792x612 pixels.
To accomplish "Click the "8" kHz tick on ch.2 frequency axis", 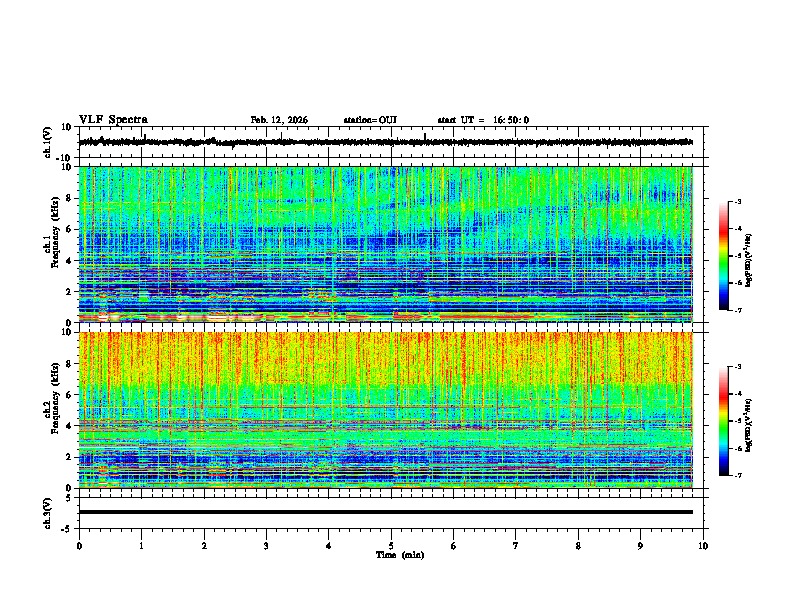I will [x=70, y=364].
